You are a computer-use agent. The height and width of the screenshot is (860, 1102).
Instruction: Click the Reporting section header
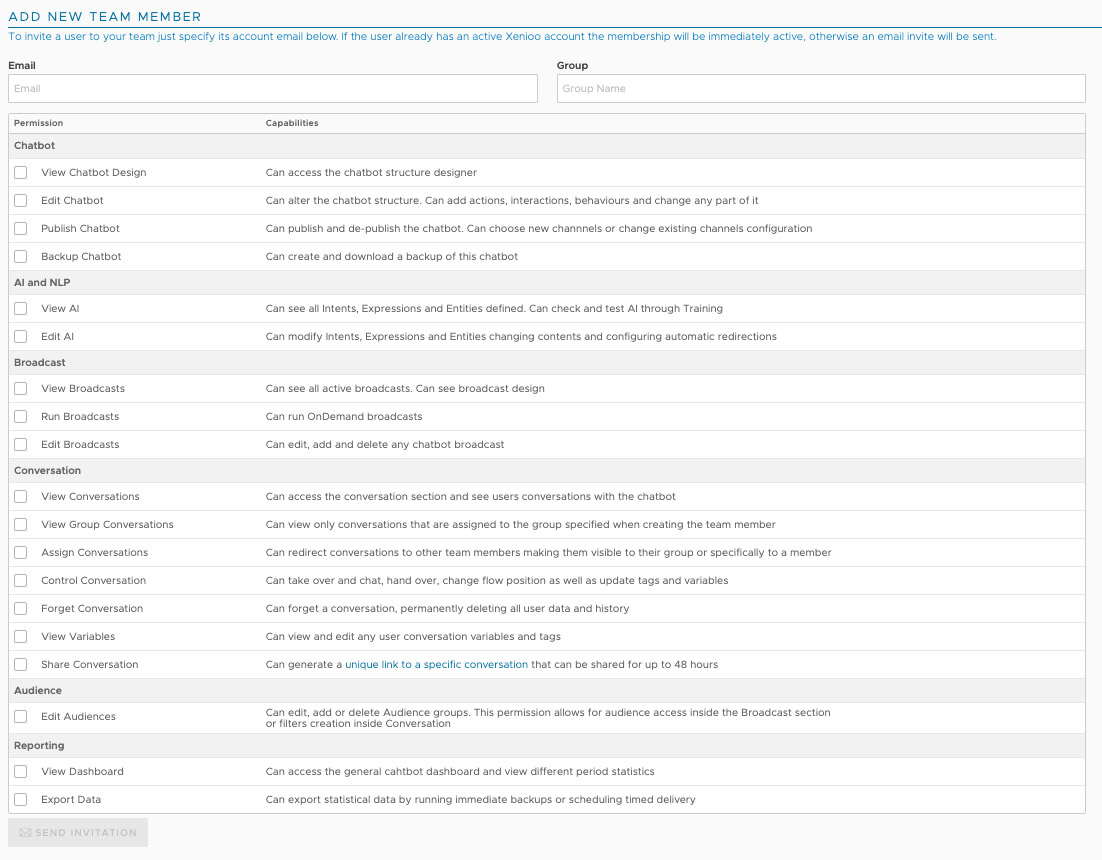(x=547, y=745)
